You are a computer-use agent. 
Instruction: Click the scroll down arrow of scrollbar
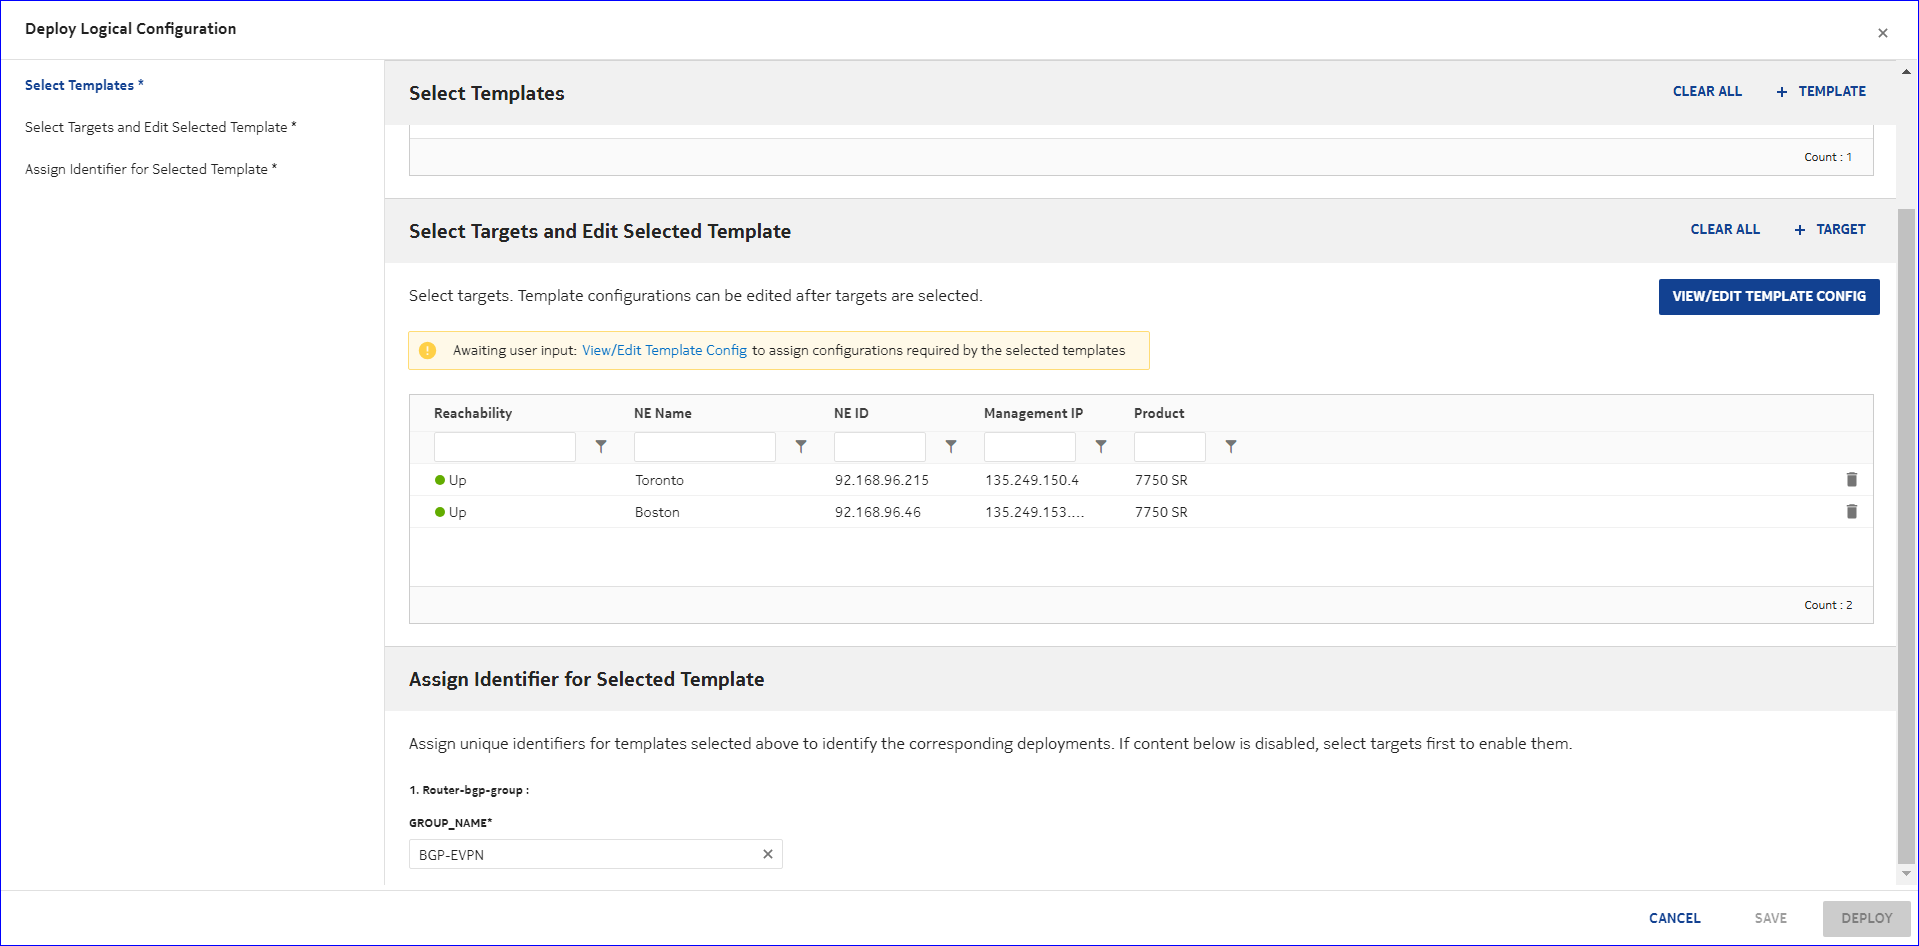tap(1906, 873)
